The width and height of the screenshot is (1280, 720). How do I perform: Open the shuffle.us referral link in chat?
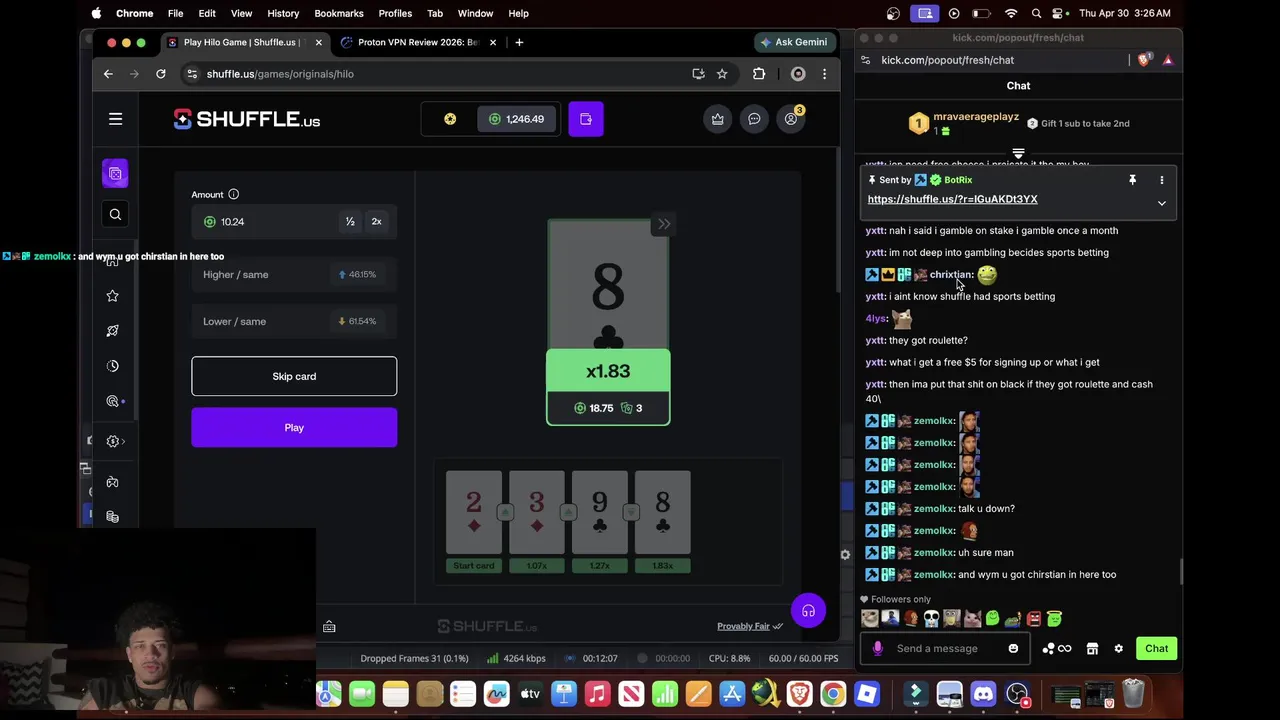click(952, 199)
